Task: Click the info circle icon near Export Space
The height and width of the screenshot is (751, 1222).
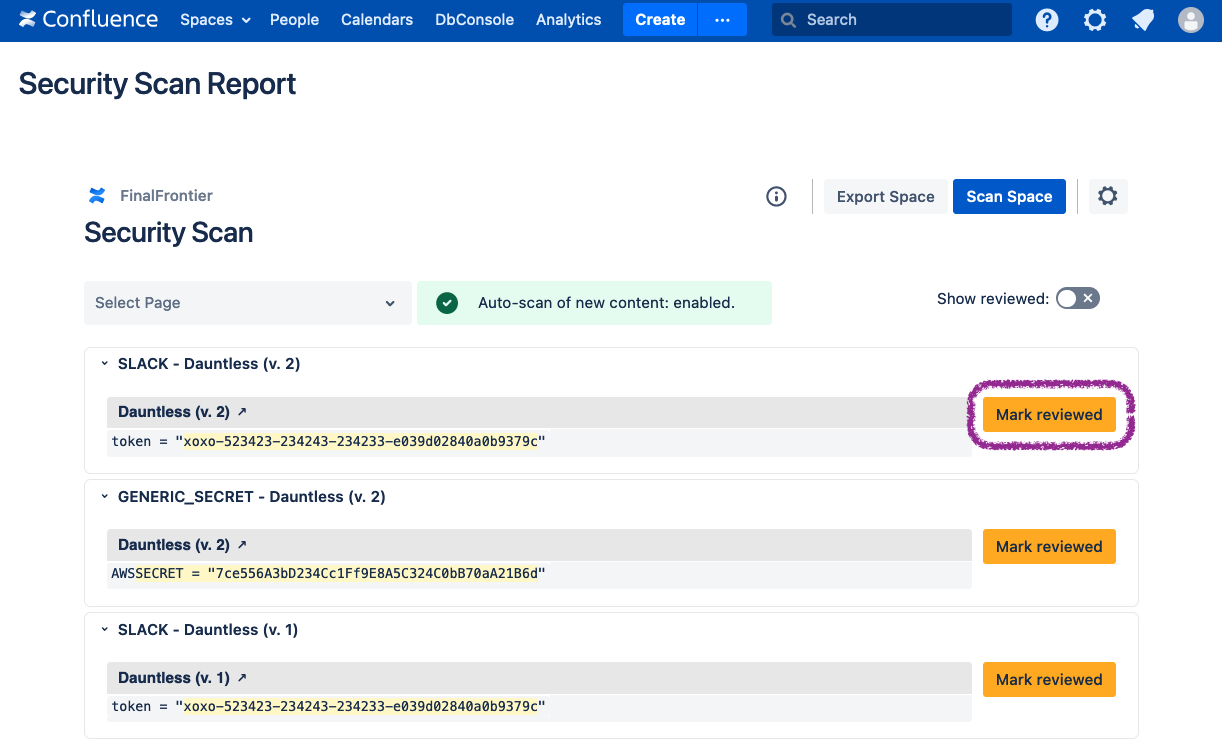Action: [x=776, y=197]
